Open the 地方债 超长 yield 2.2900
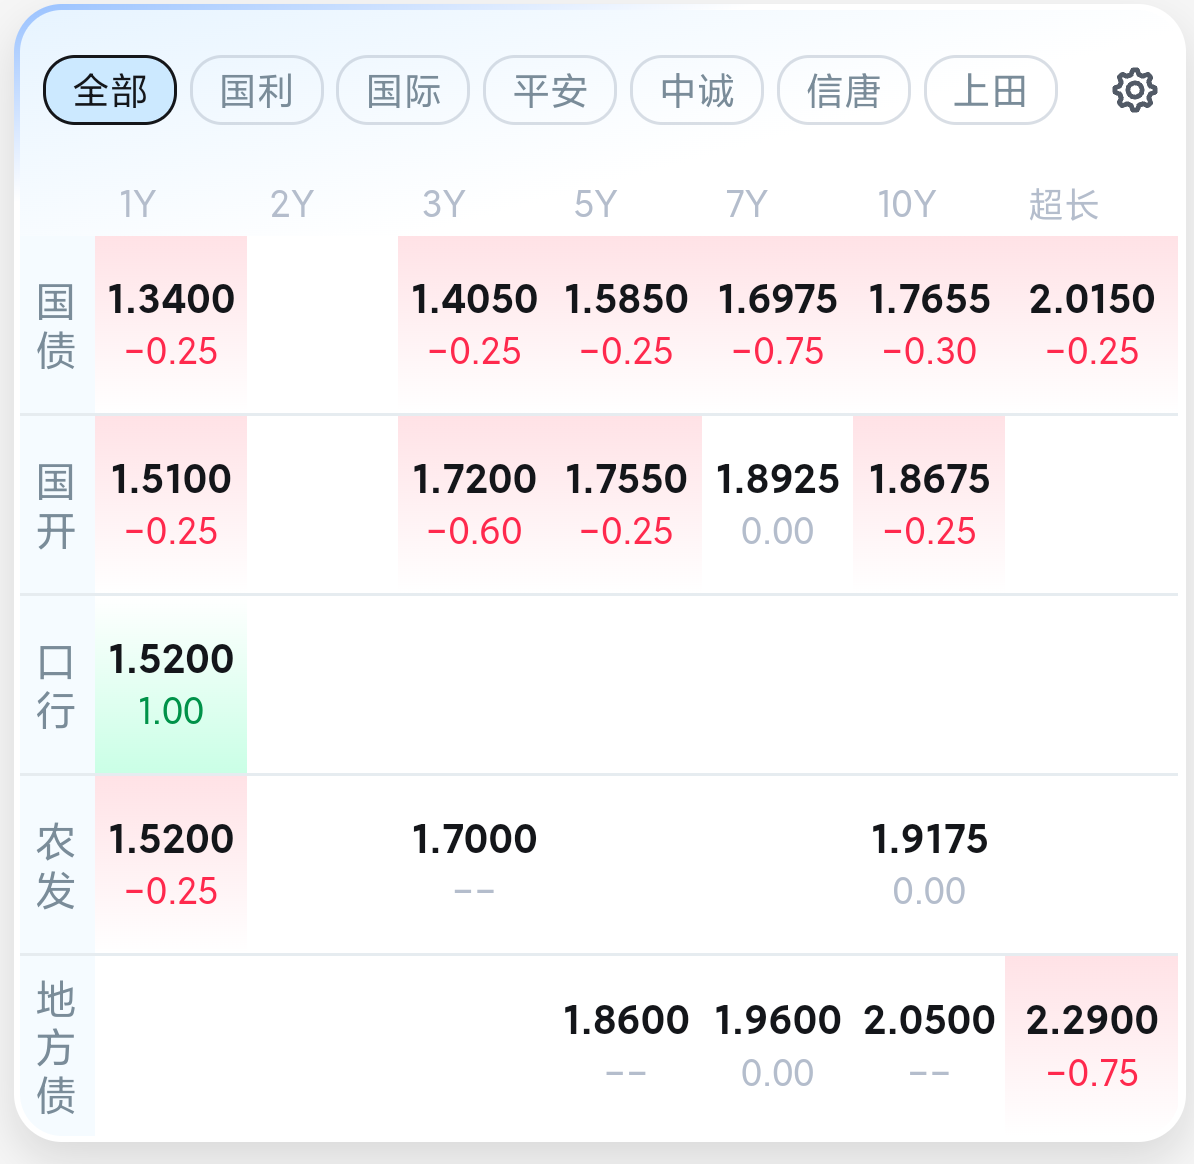 click(x=1091, y=1044)
